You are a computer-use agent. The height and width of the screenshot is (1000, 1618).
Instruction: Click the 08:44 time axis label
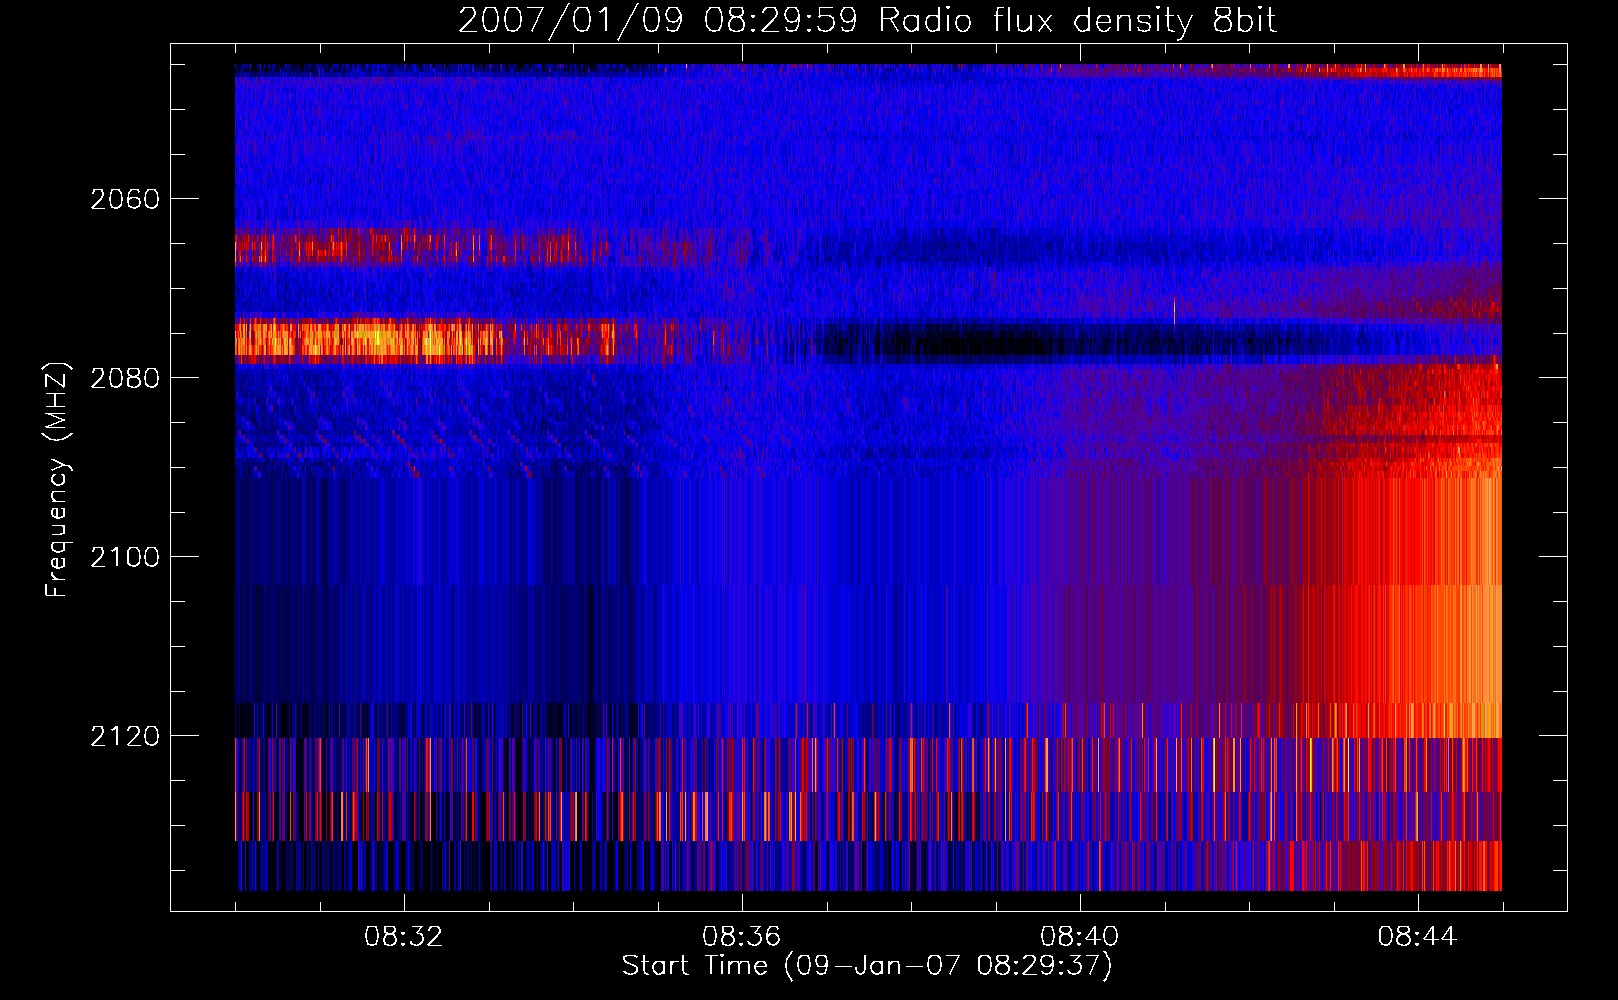point(1418,937)
